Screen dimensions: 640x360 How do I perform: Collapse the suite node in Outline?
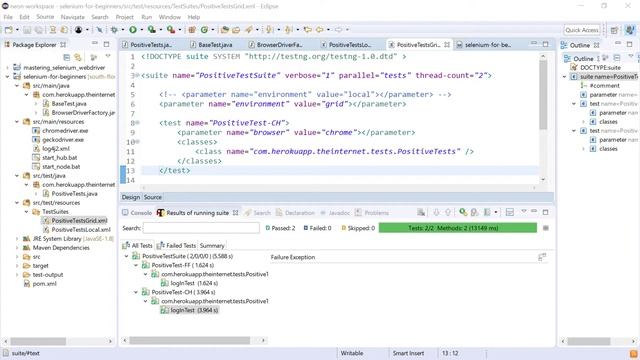point(564,77)
